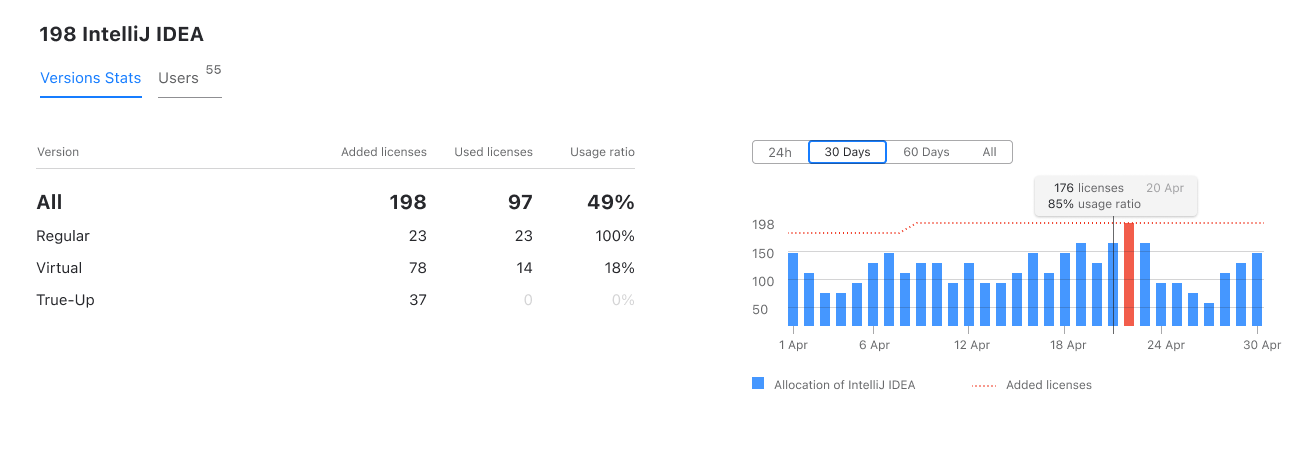Select the All time range
The width and height of the screenshot is (1309, 467).
pyautogui.click(x=989, y=152)
